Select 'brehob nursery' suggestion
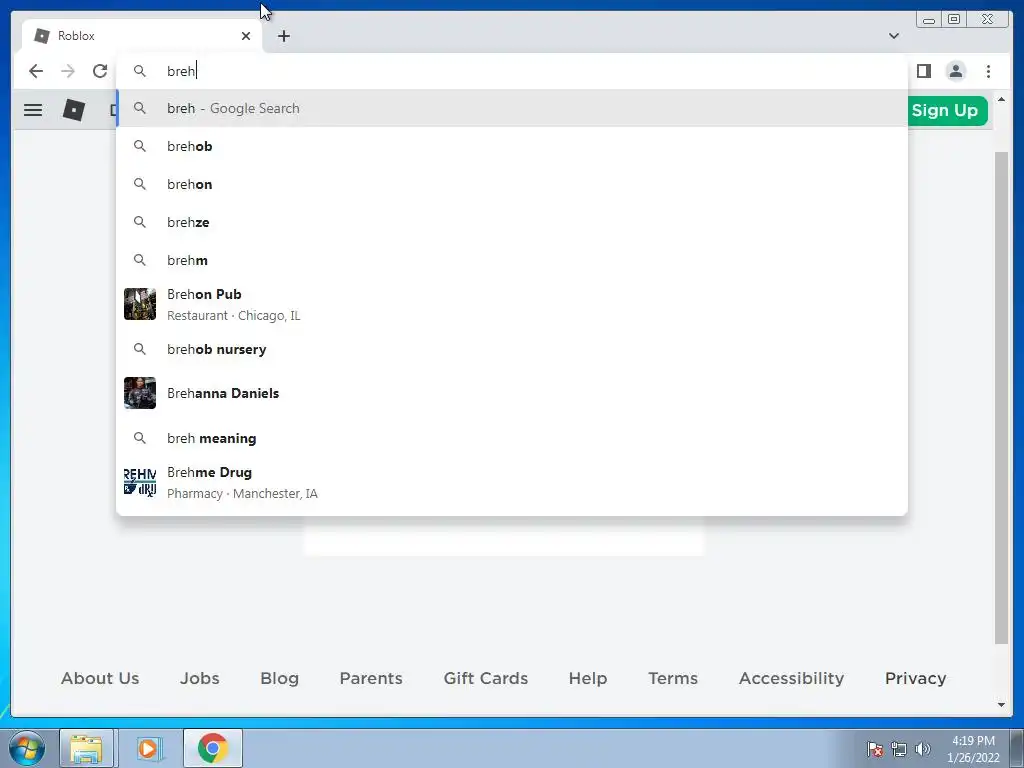The height and width of the screenshot is (768, 1024). [512, 349]
